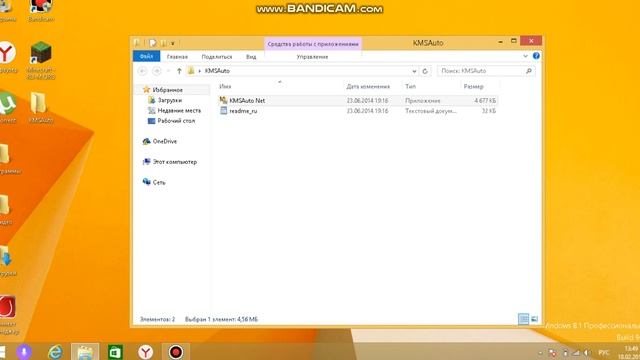
Task: Switch to large icons view in the status bar
Action: tap(534, 319)
